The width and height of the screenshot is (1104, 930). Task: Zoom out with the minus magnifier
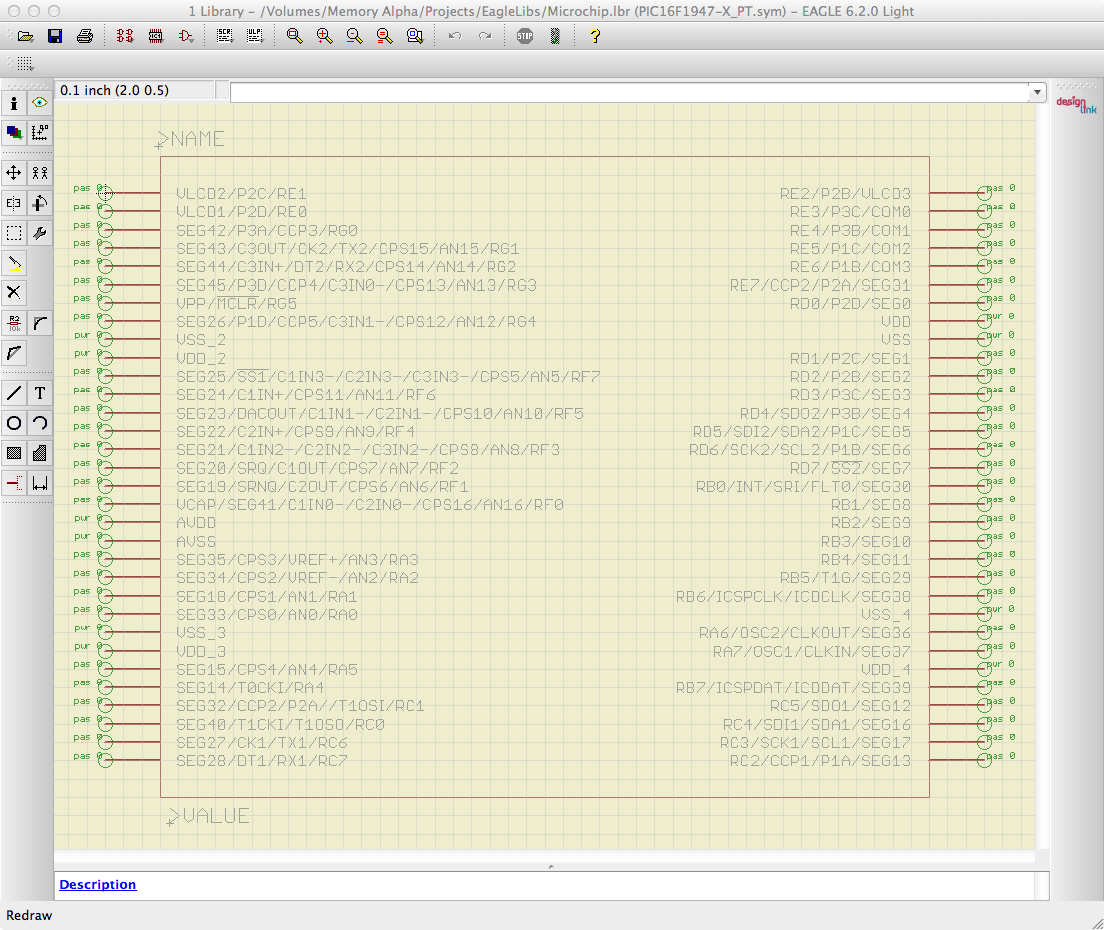pos(355,36)
